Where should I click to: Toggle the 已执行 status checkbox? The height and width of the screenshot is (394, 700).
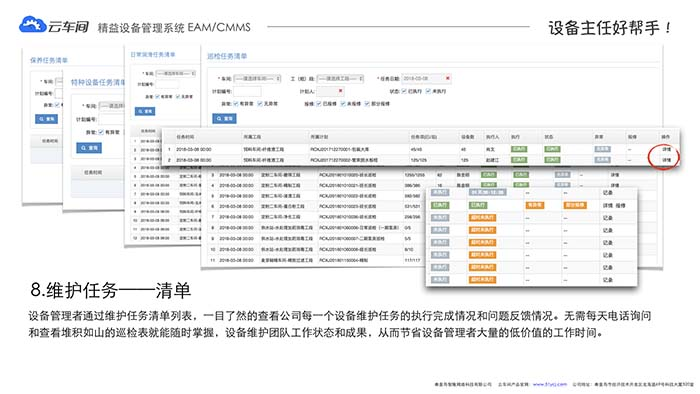[404, 91]
